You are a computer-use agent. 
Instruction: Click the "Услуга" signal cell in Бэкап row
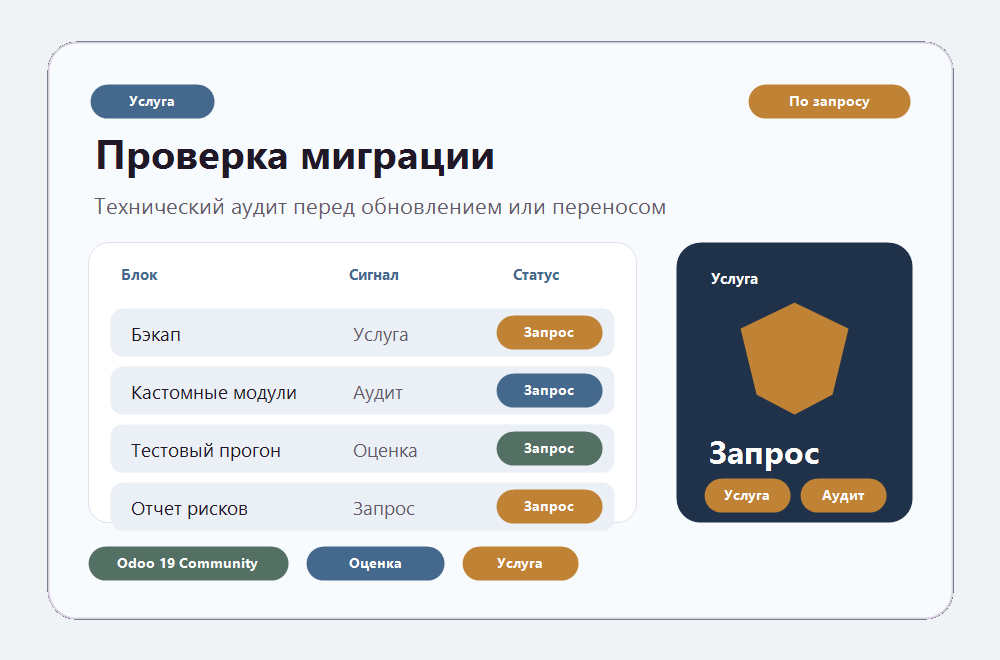[x=381, y=335]
